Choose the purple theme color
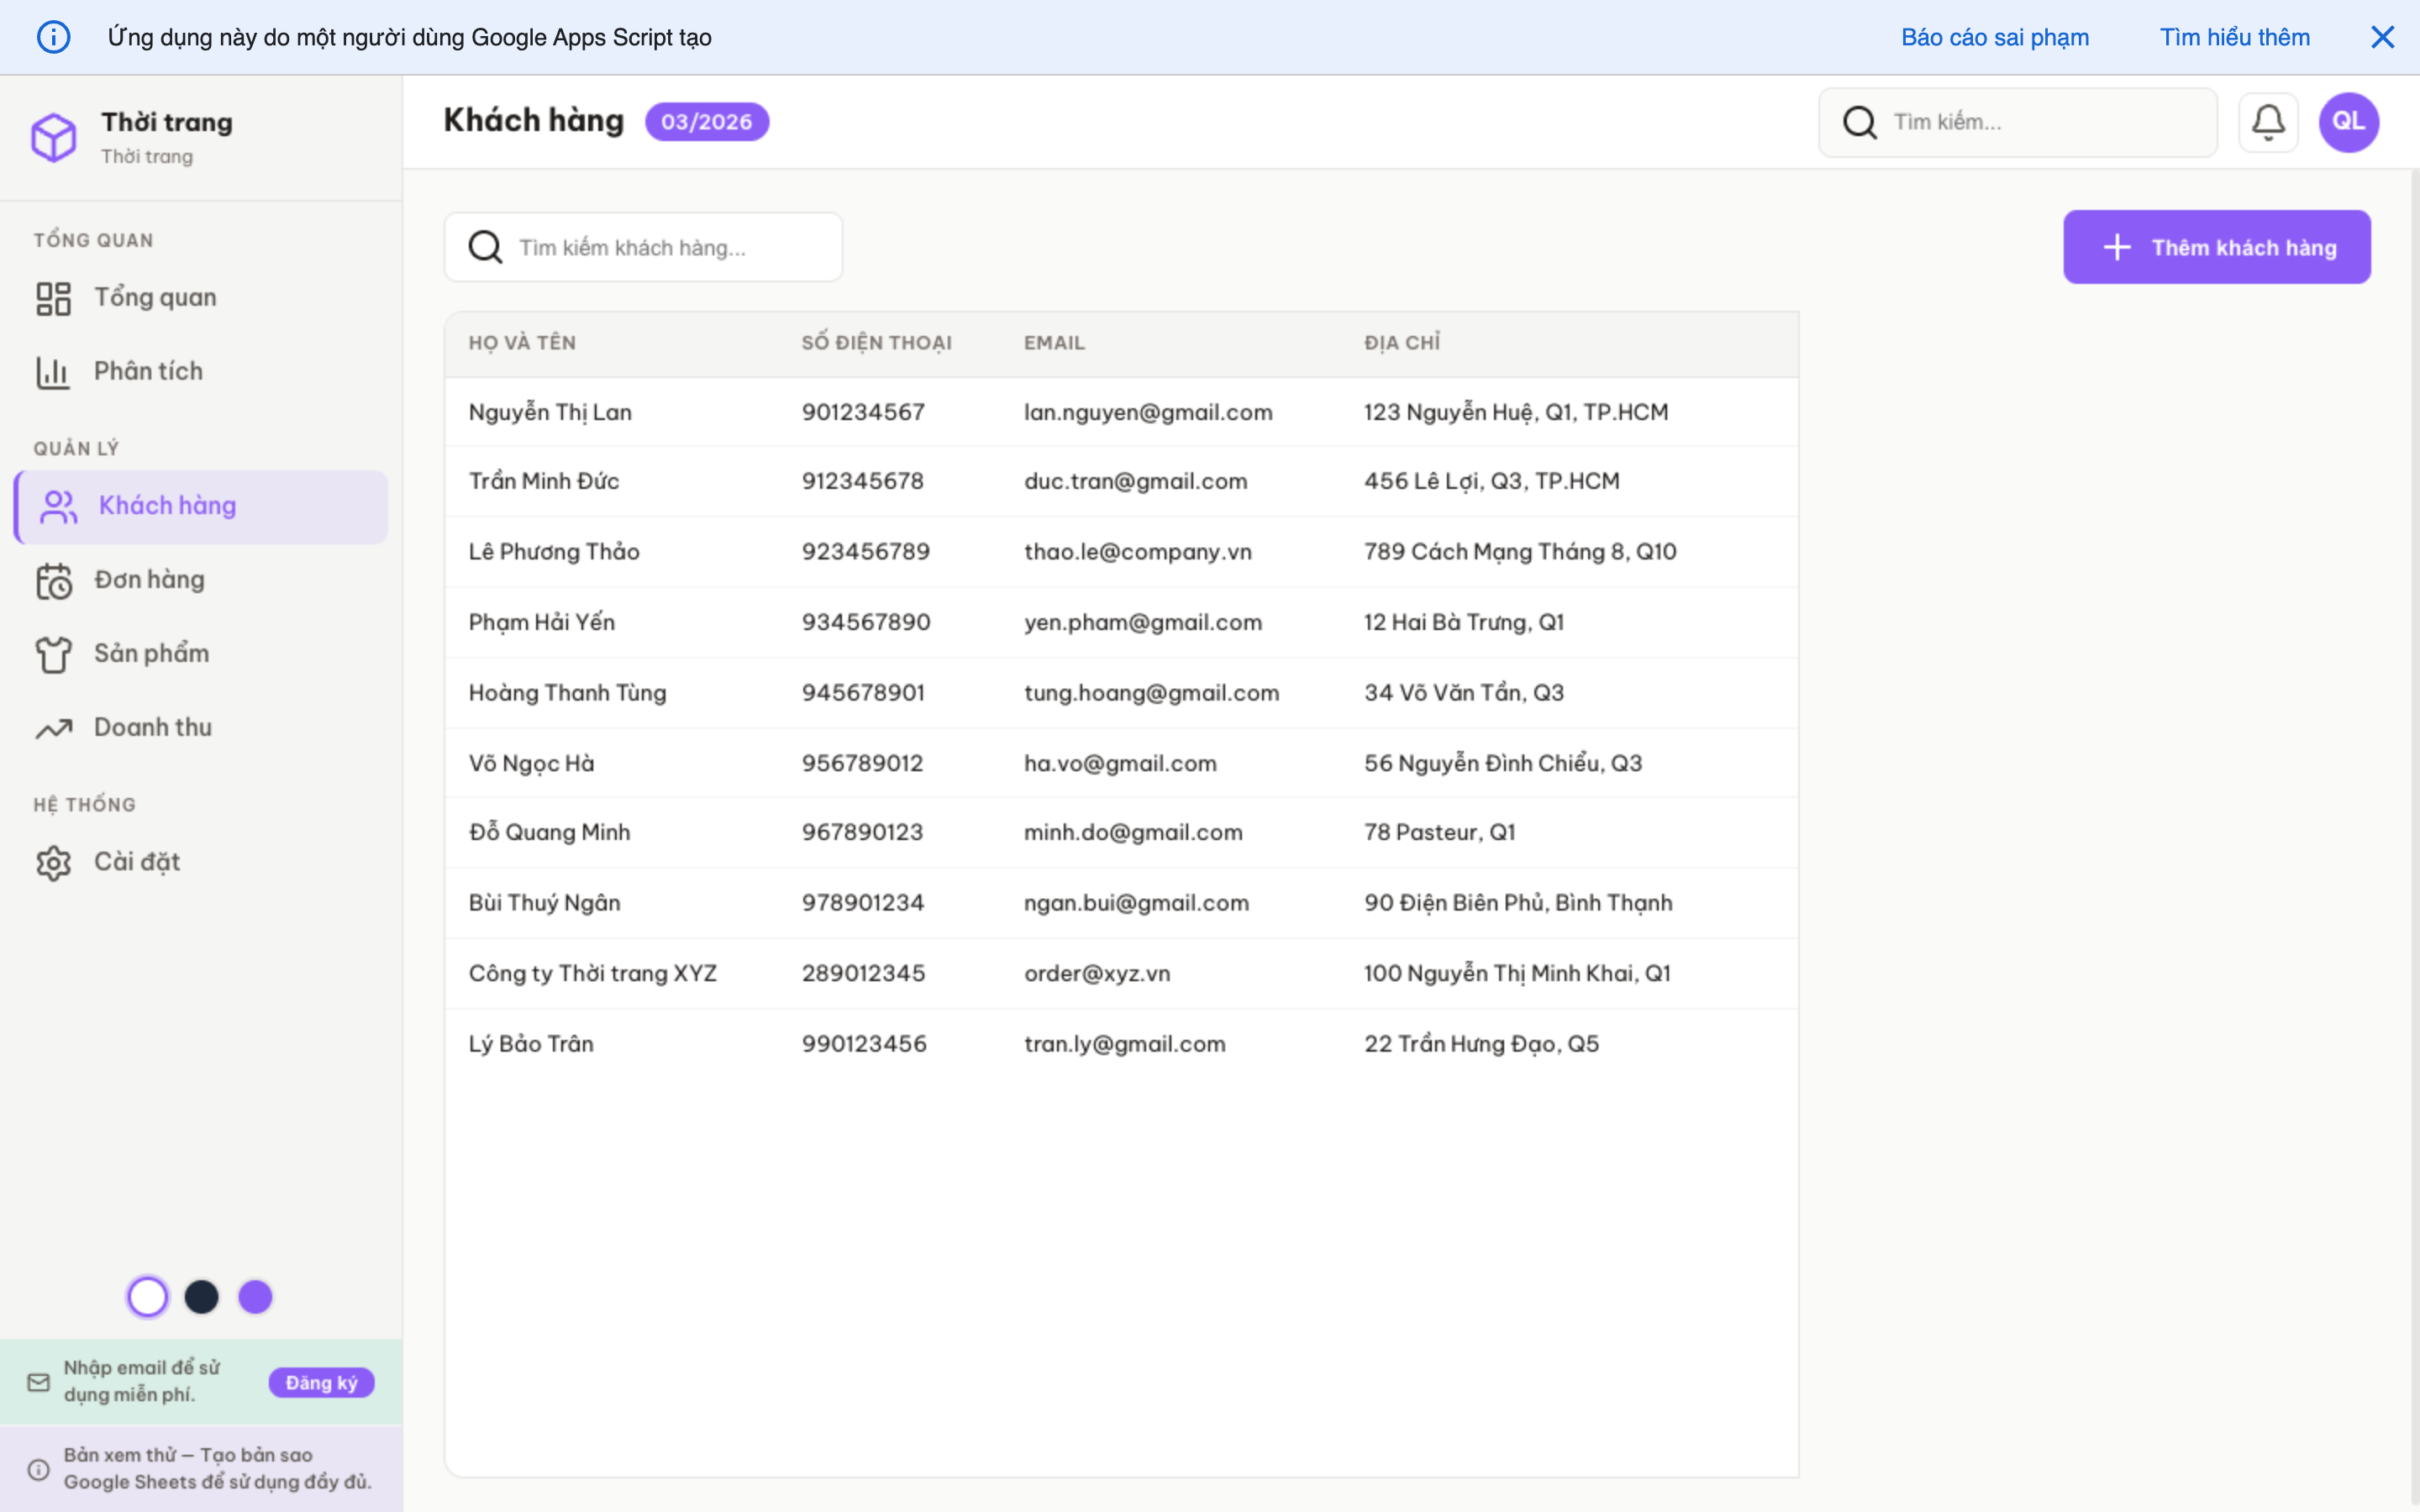The height and width of the screenshot is (1512, 2420). 256,1296
